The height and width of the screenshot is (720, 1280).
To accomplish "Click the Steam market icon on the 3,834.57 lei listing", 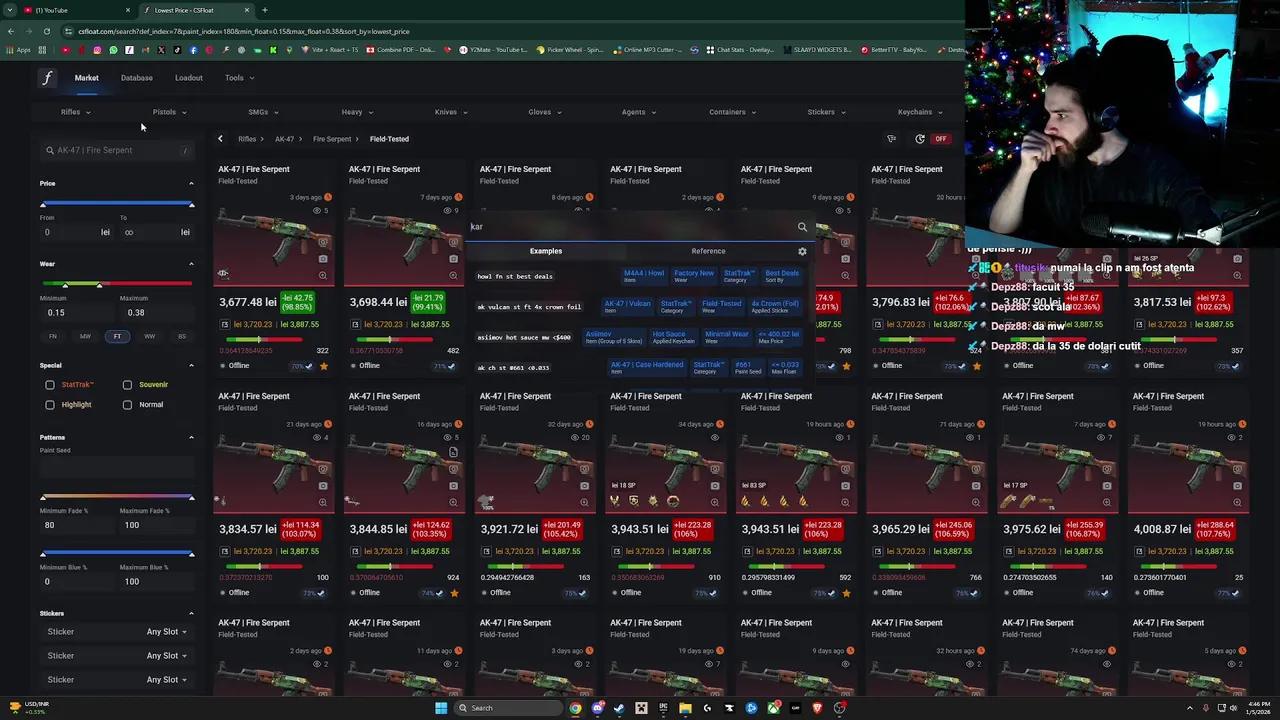I will point(225,551).
